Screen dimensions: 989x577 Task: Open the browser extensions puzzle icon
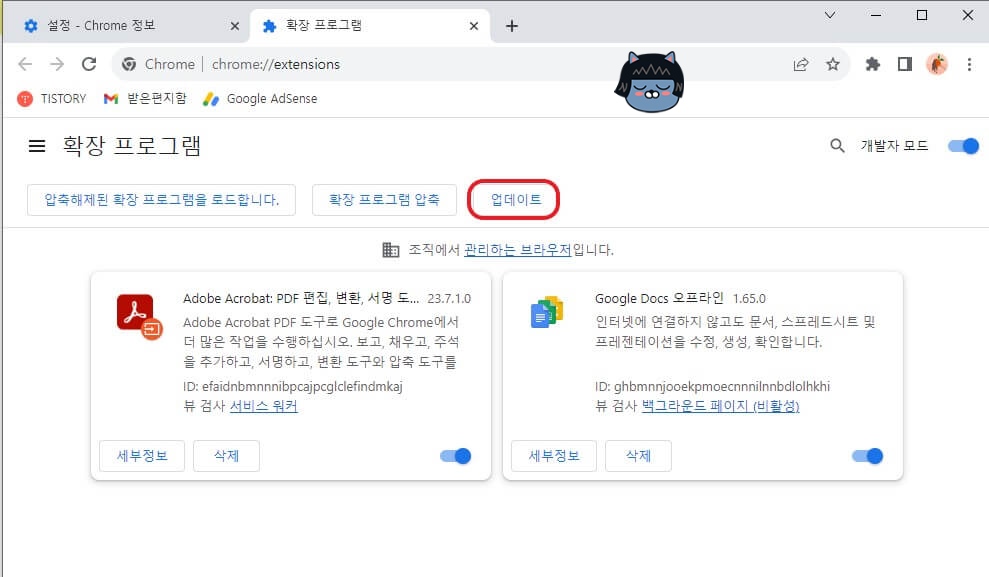[x=871, y=63]
